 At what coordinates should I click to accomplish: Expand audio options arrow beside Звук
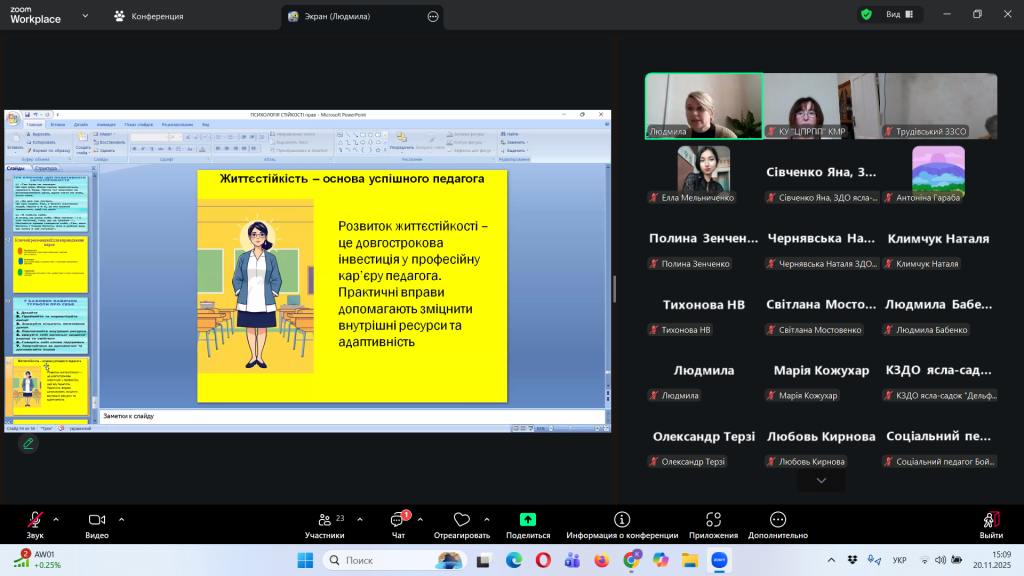coord(56,519)
